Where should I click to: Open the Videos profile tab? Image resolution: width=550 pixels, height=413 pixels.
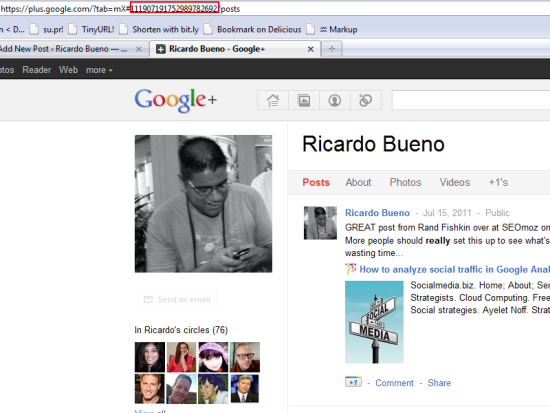coord(455,182)
